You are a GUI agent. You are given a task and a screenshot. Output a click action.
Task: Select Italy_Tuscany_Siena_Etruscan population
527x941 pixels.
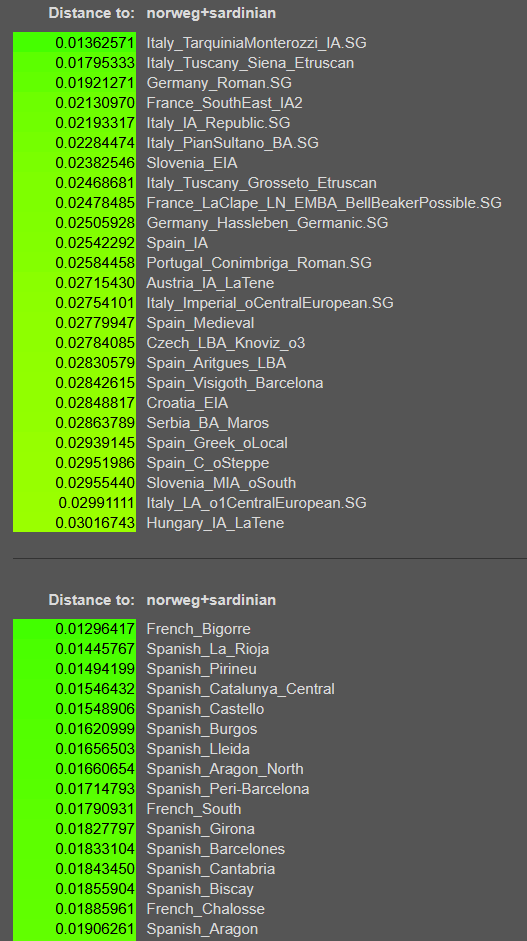(250, 63)
